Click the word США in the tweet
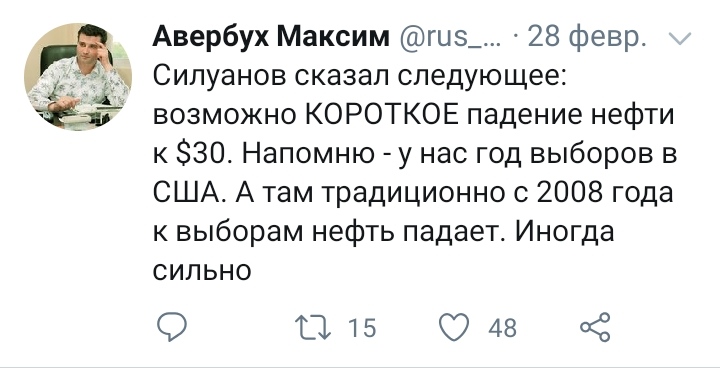The image size is (720, 374). pyautogui.click(x=188, y=193)
